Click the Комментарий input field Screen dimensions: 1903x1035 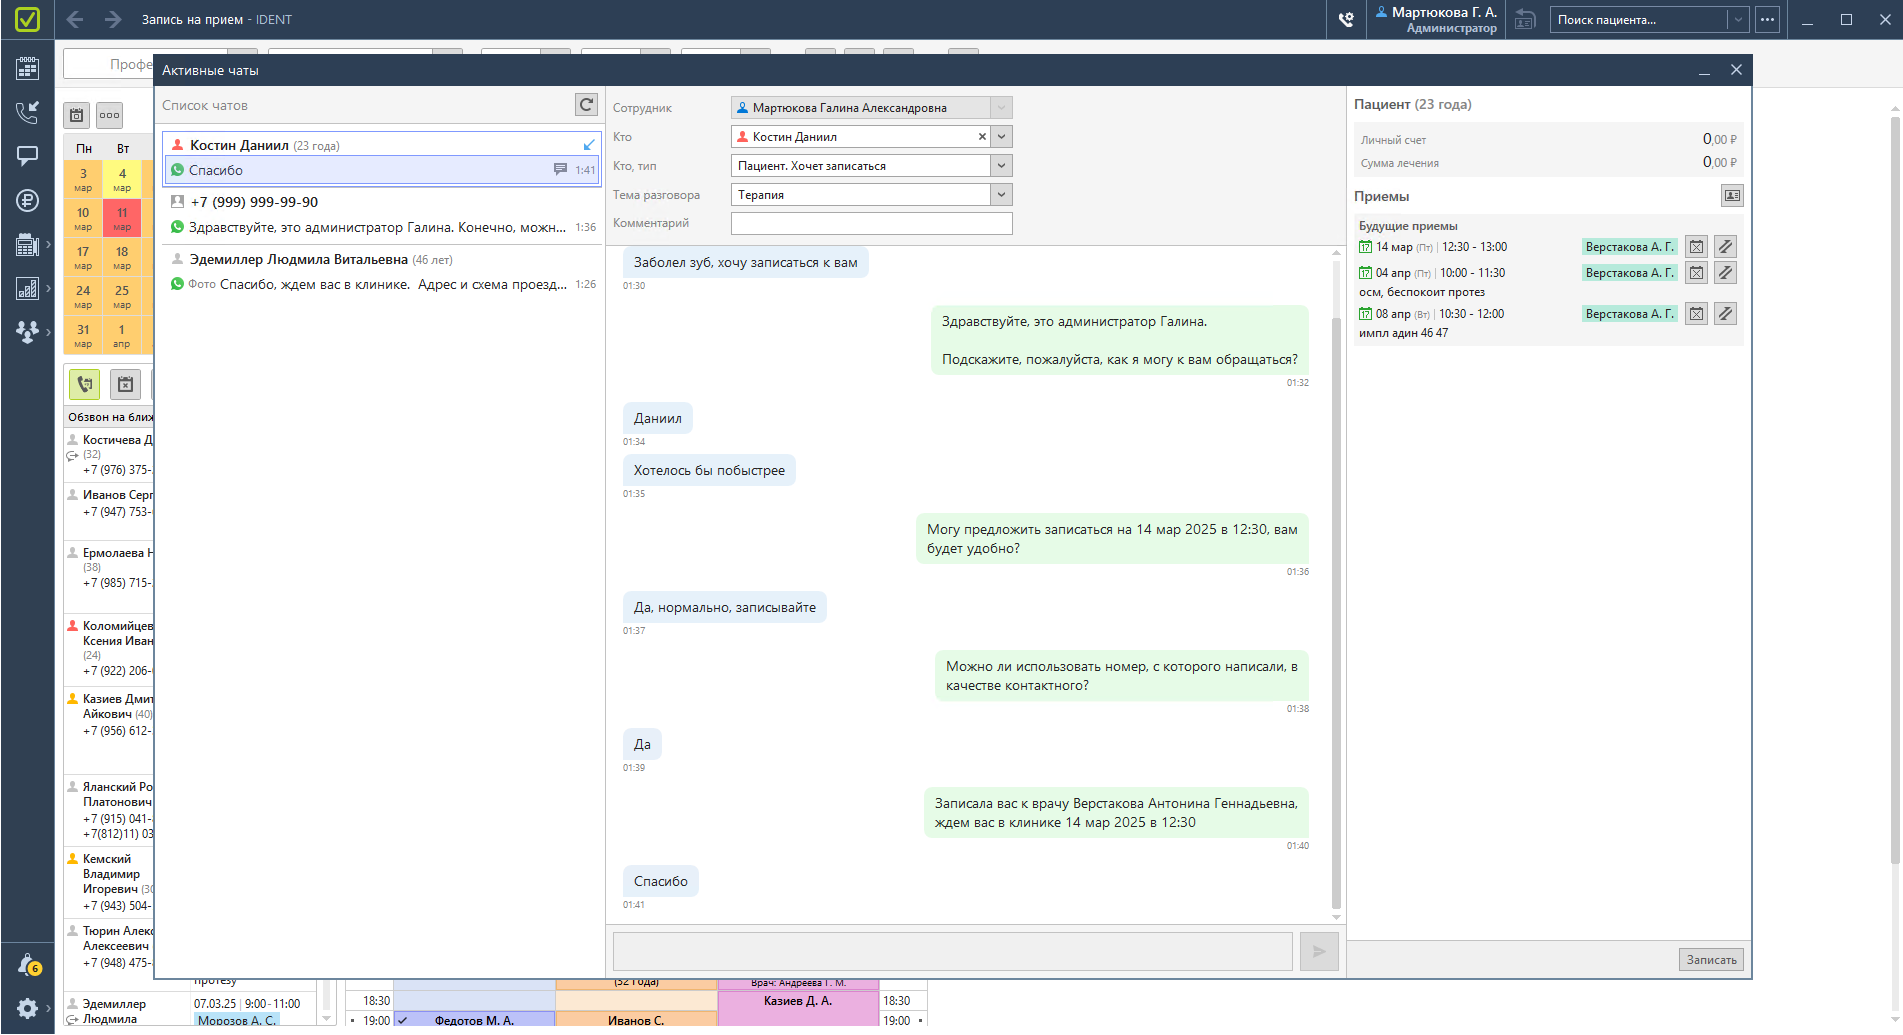pos(871,224)
